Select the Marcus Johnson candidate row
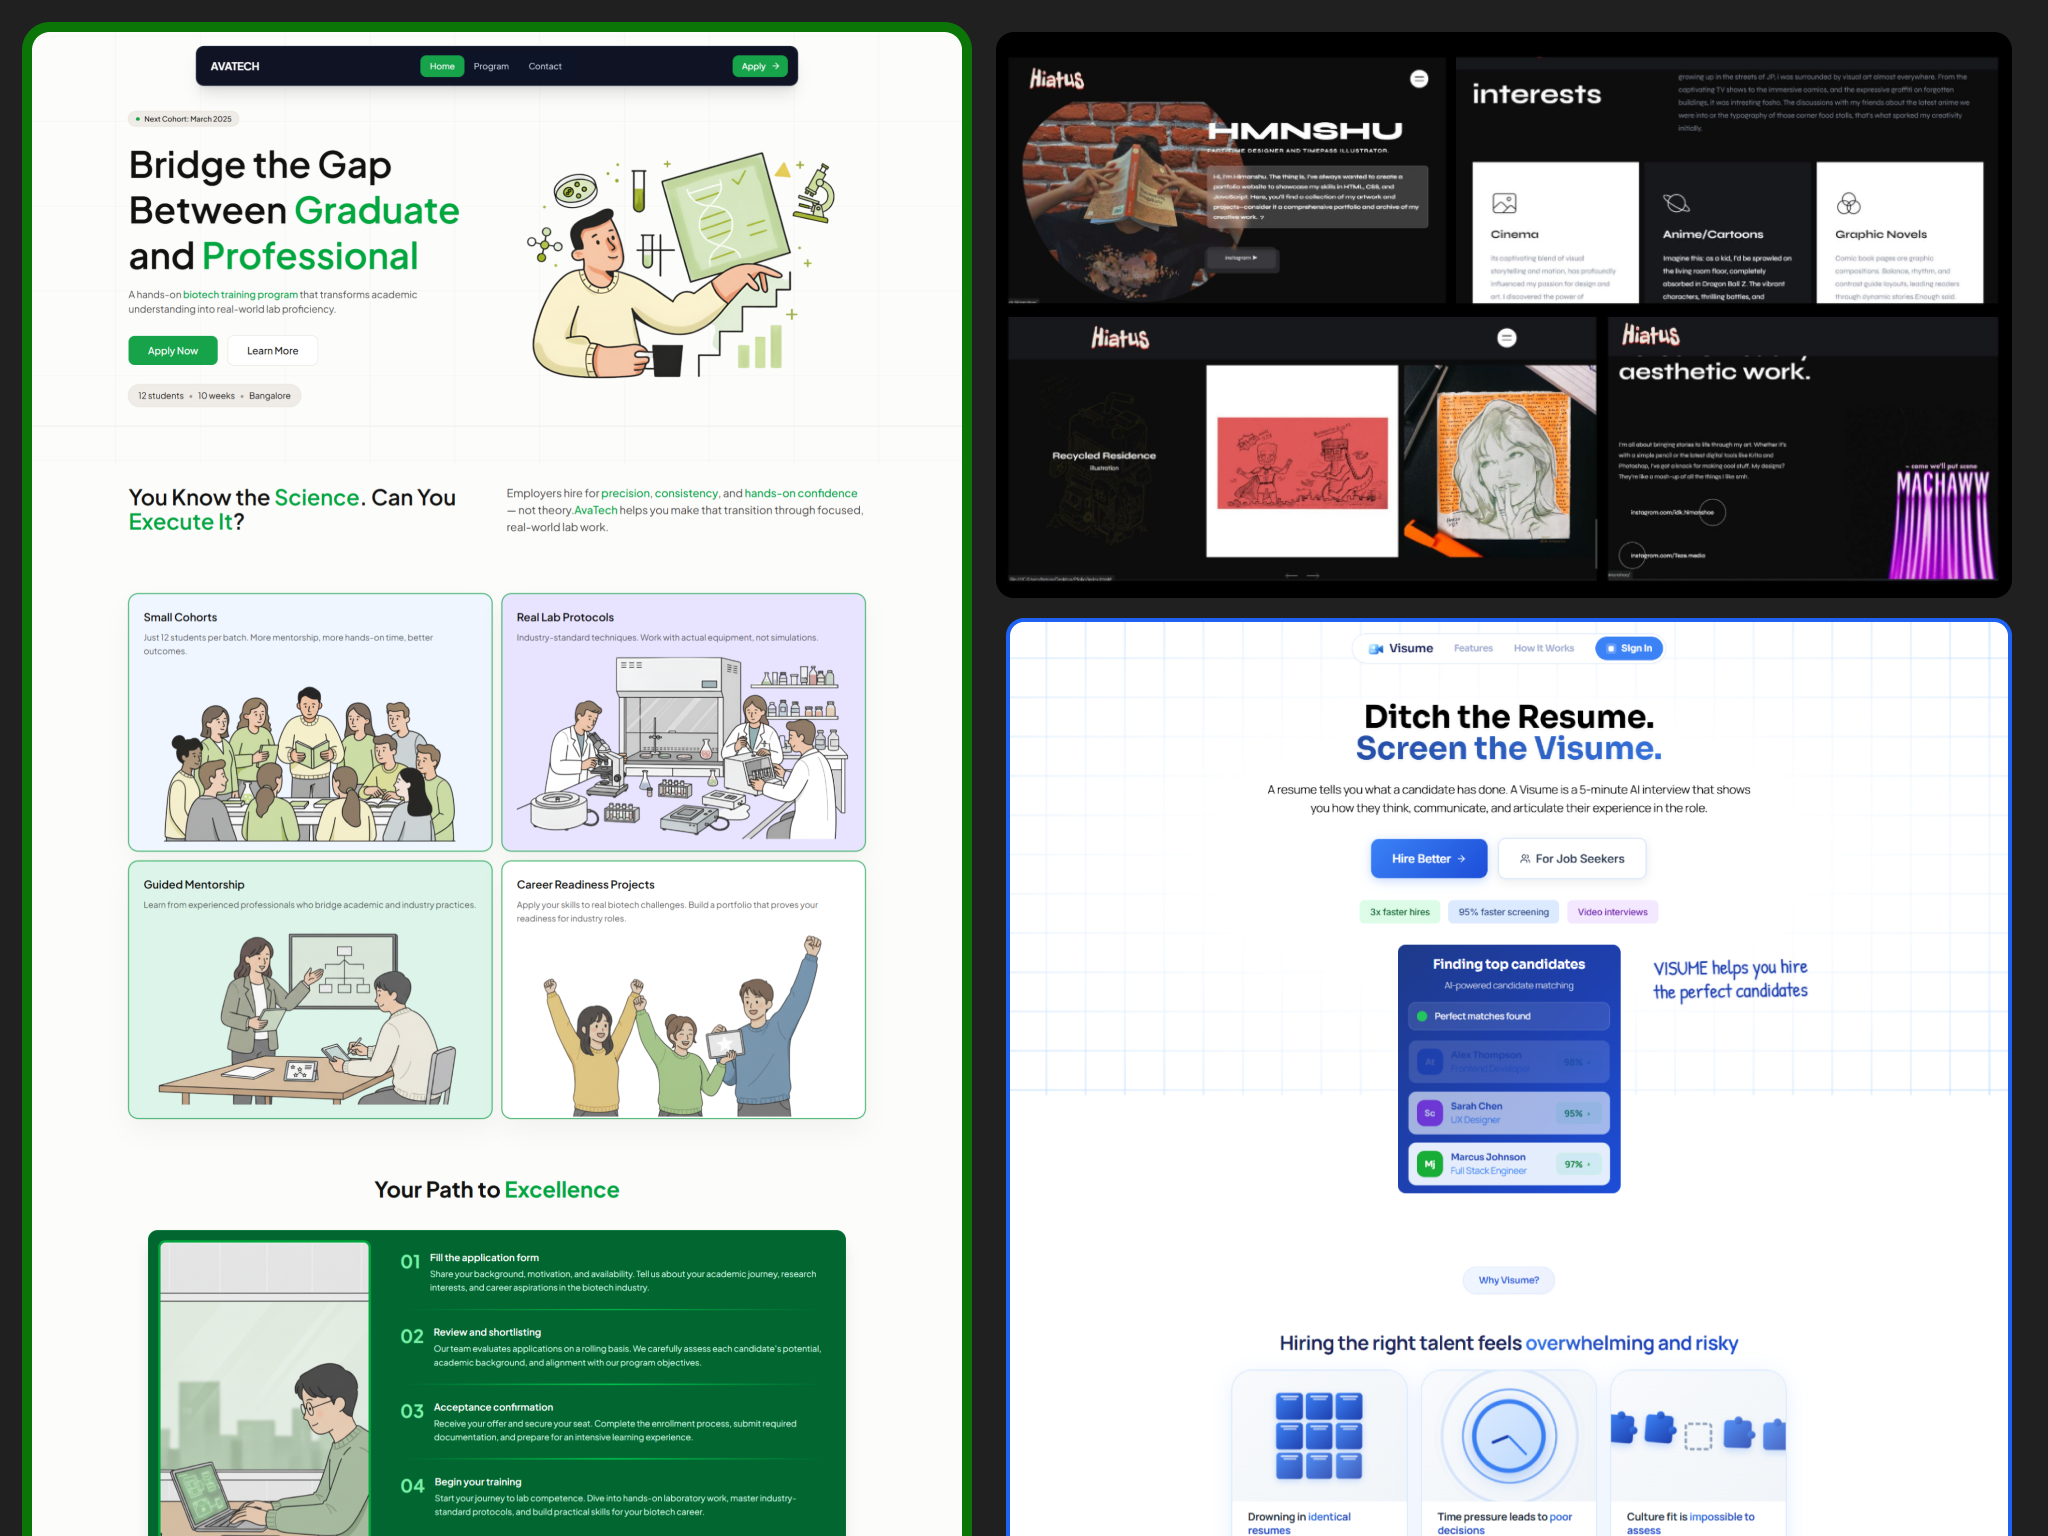 point(1508,1164)
